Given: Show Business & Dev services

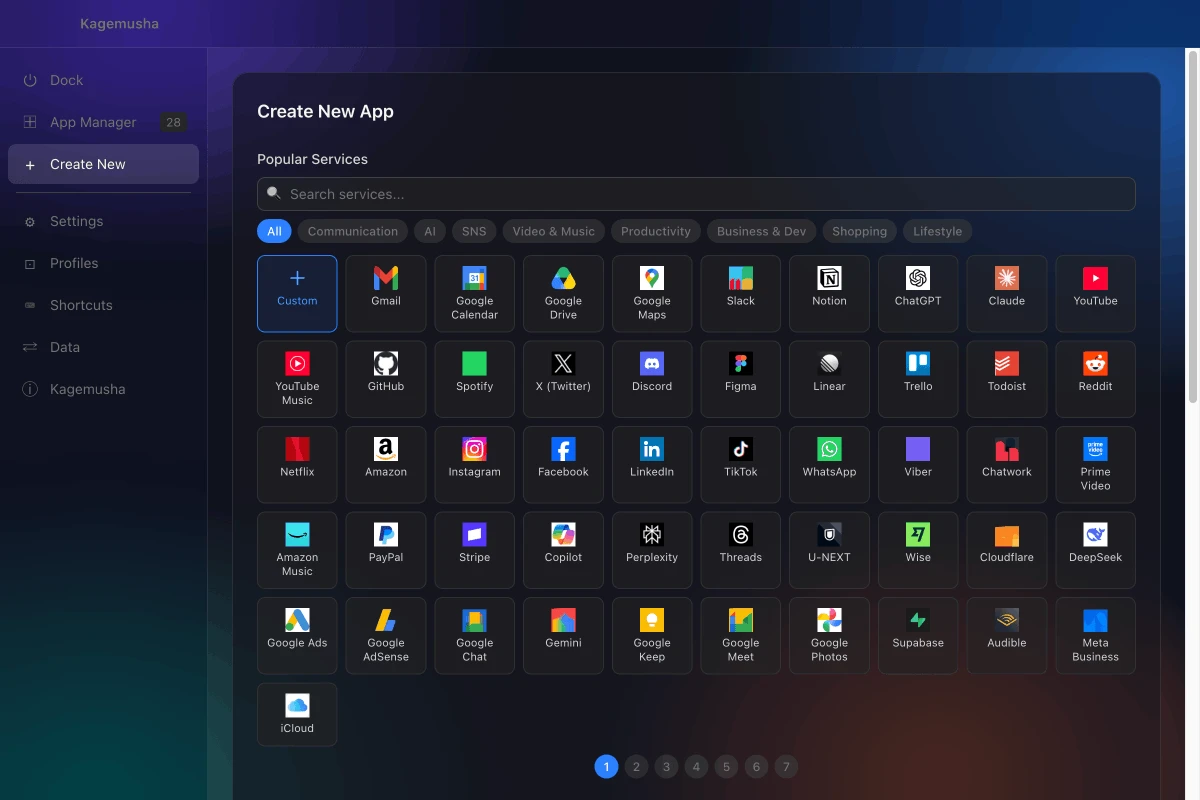Looking at the screenshot, I should tap(762, 231).
